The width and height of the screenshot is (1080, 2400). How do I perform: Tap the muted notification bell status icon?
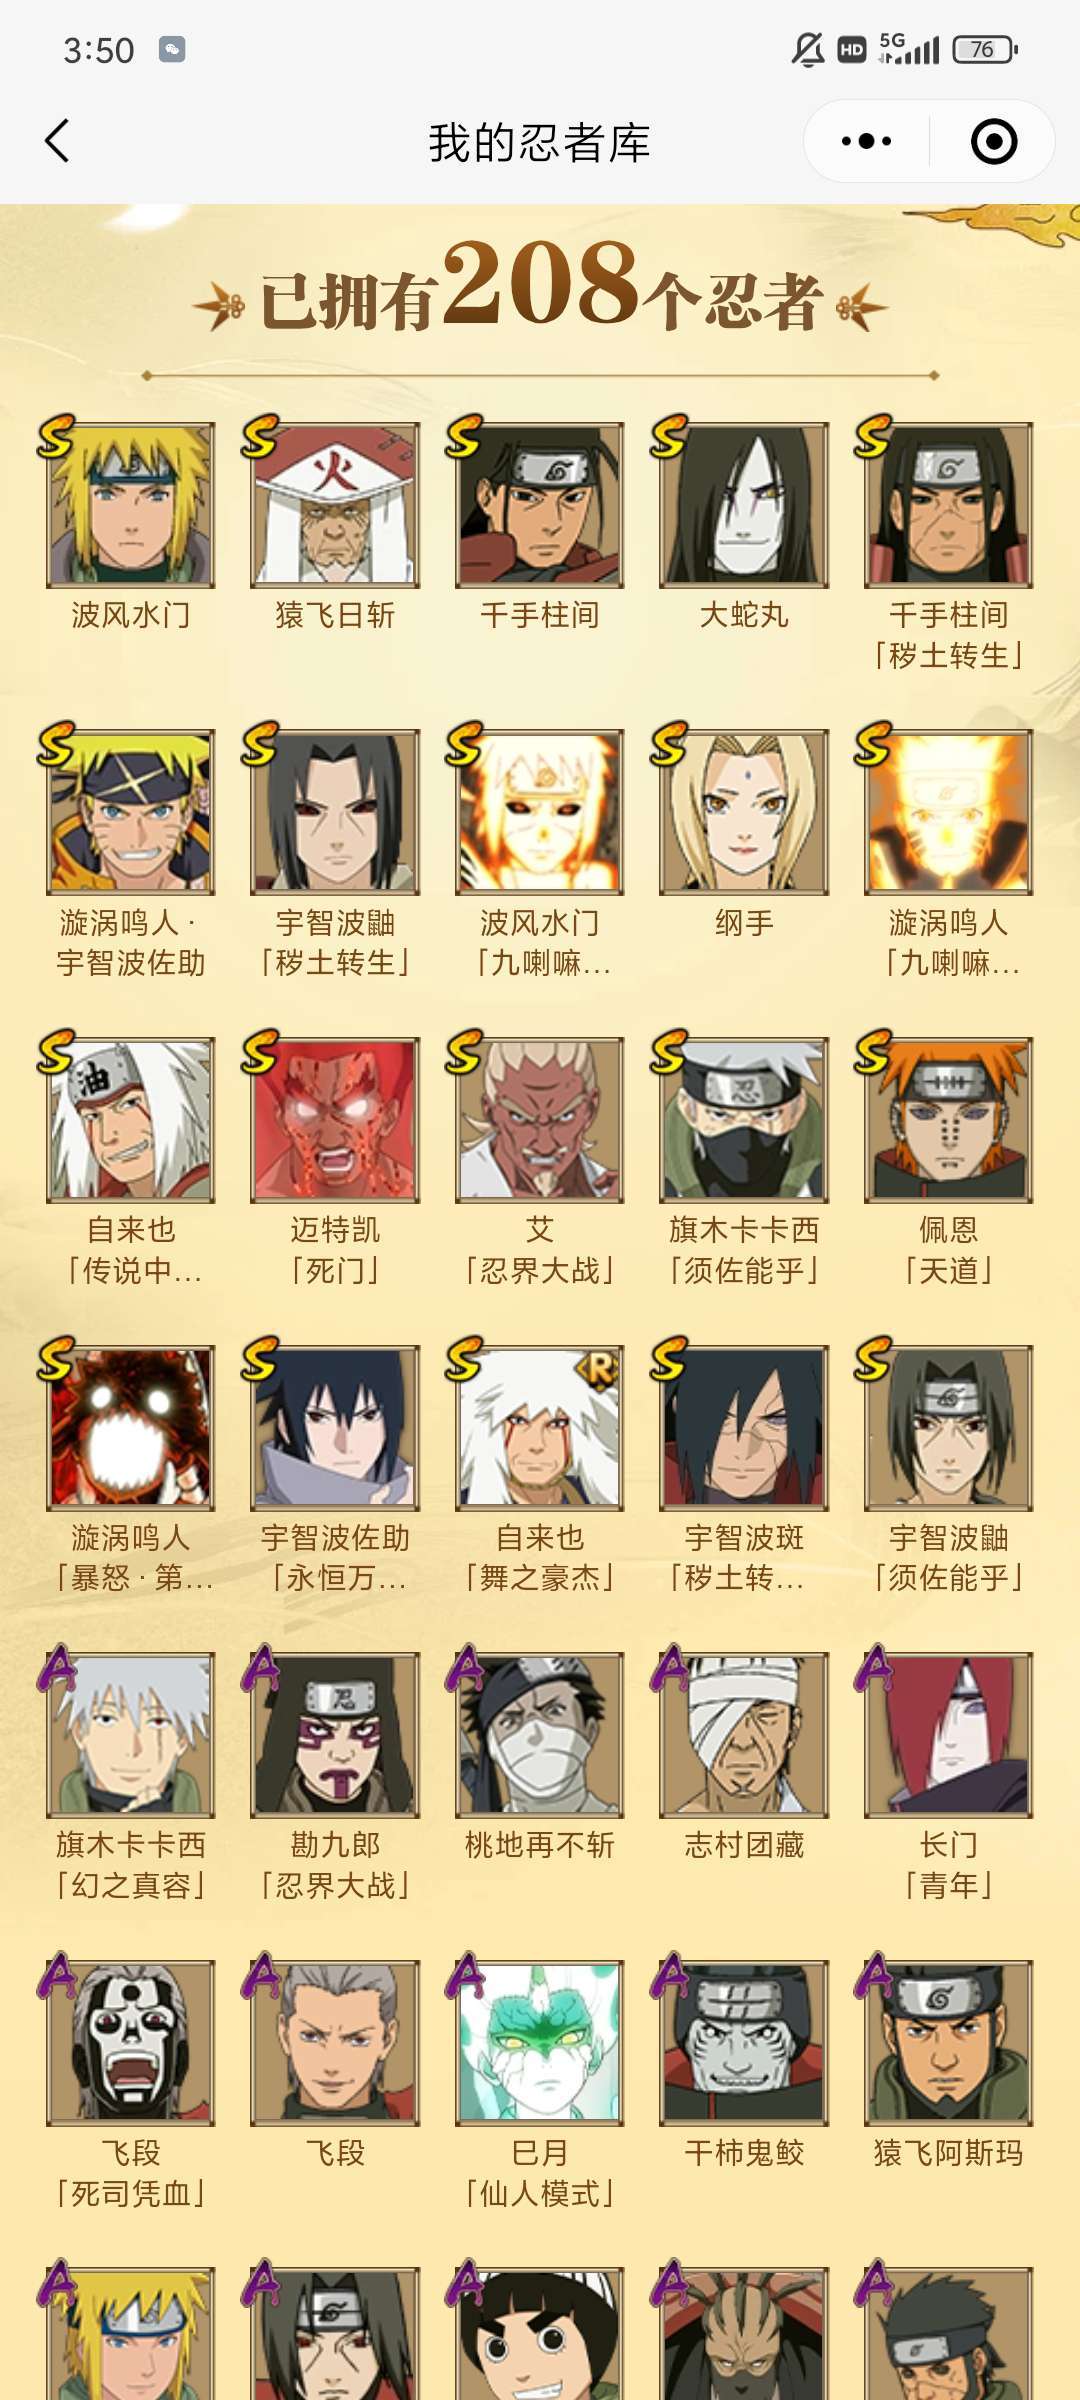pyautogui.click(x=808, y=49)
